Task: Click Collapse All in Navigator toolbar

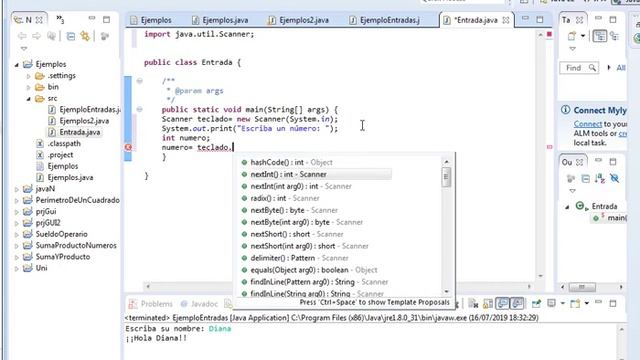Action: click(71, 36)
